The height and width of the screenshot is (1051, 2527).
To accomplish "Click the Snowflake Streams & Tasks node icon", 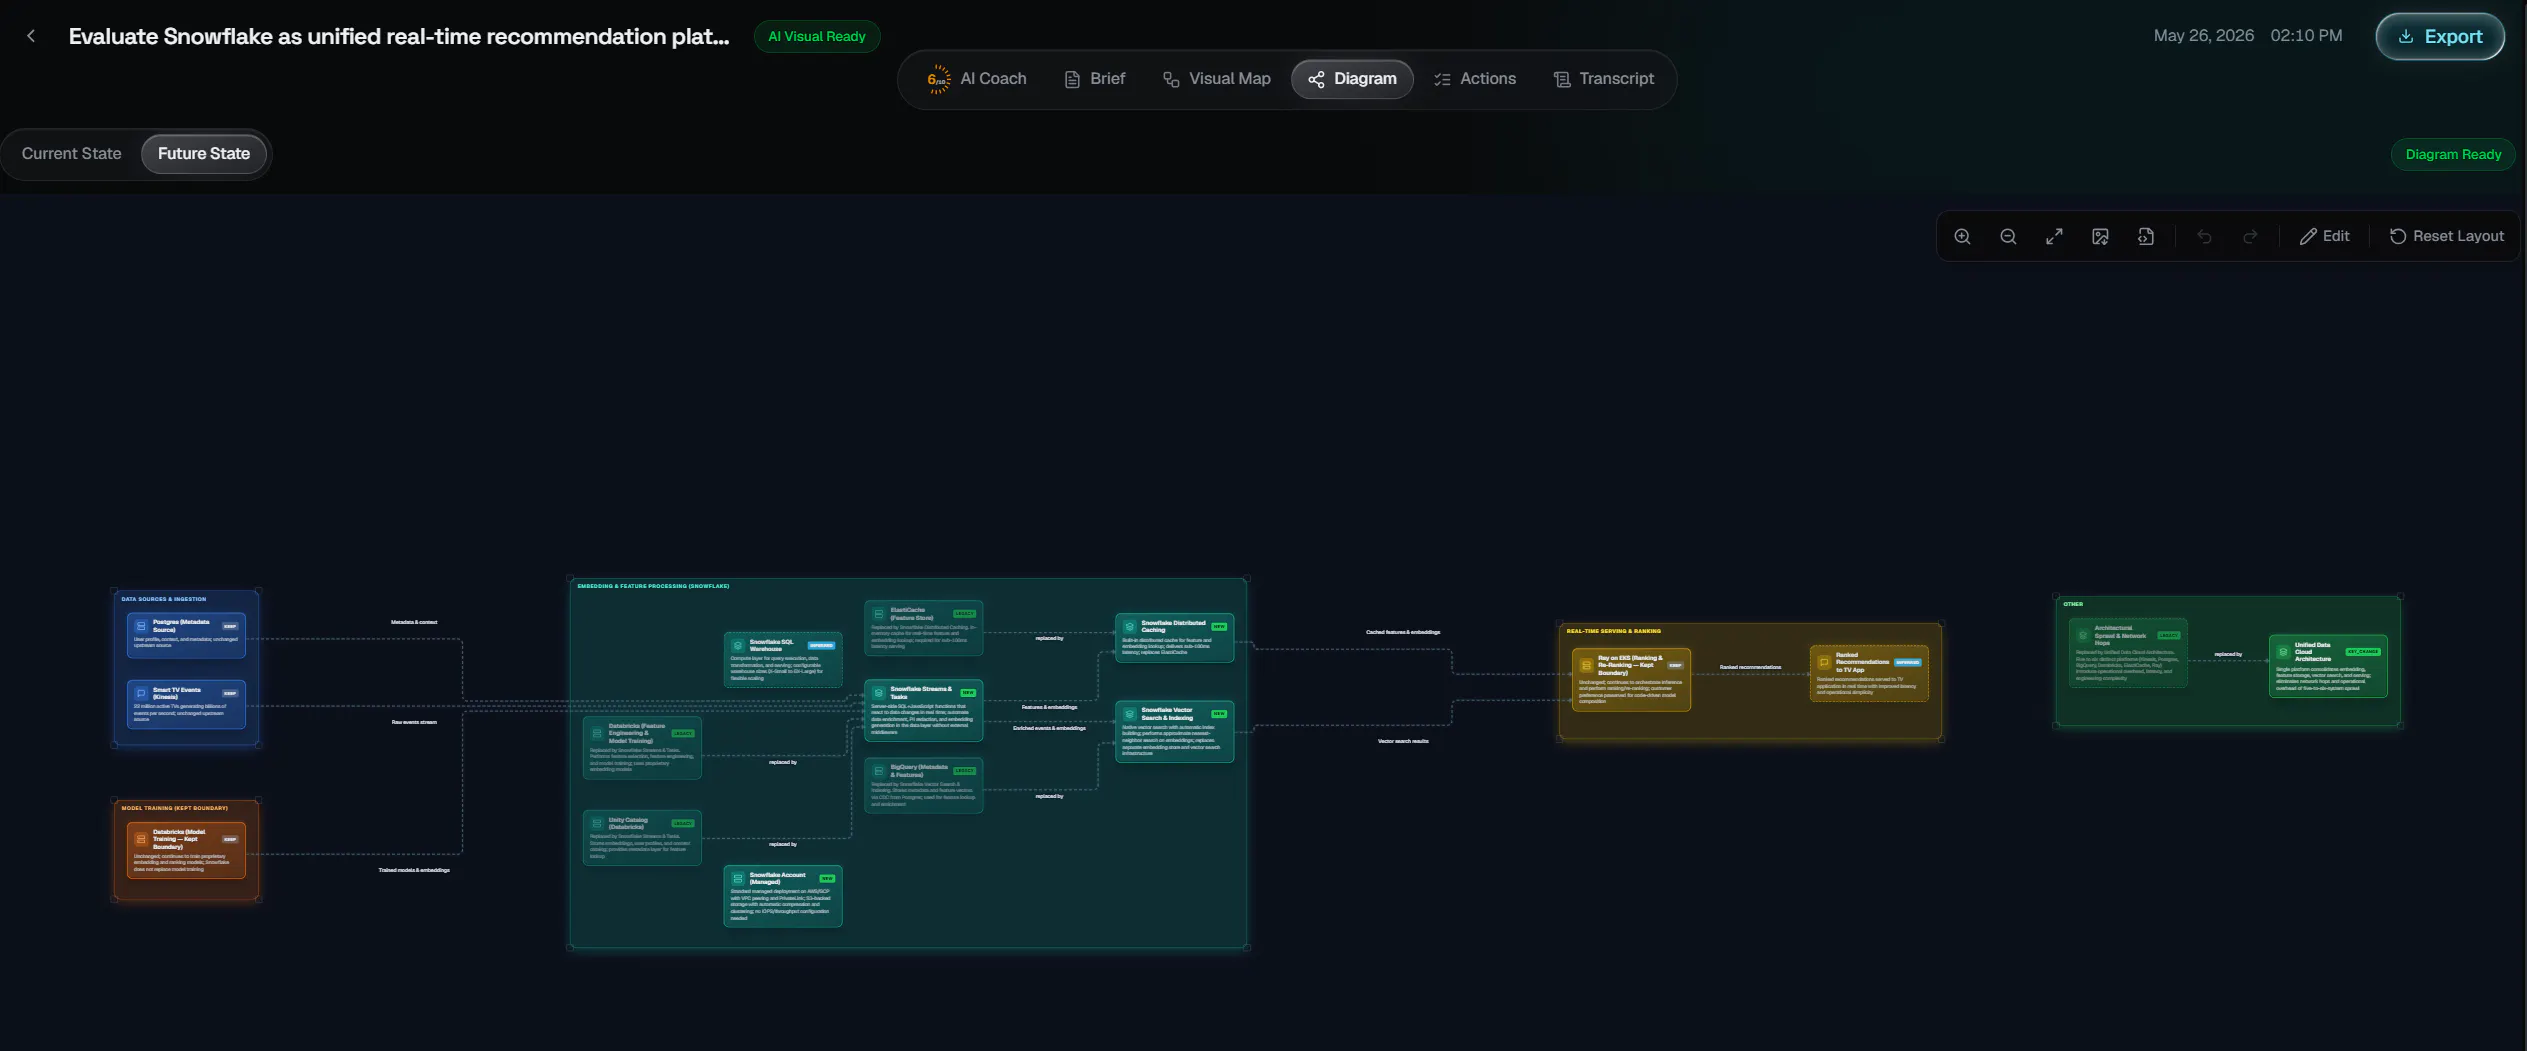I will (x=879, y=693).
